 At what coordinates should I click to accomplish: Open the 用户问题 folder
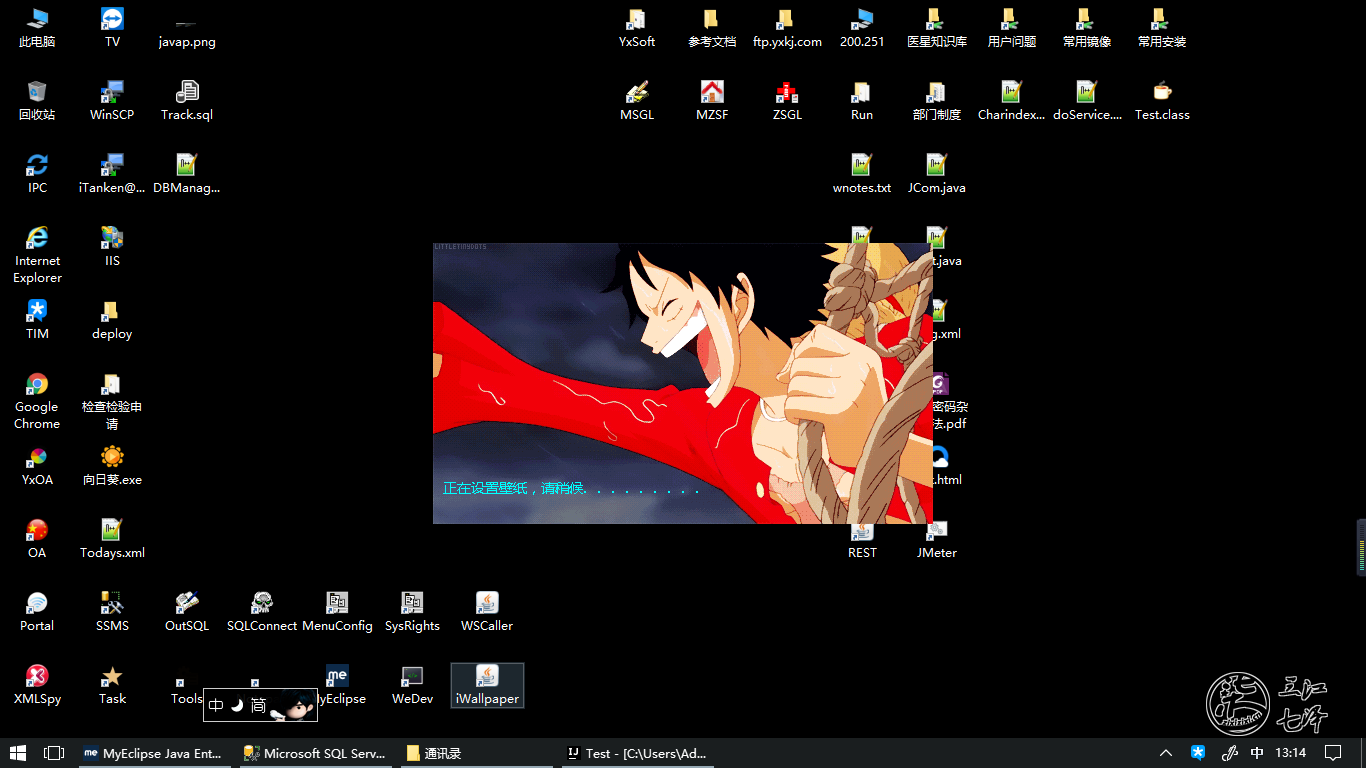point(1012,28)
